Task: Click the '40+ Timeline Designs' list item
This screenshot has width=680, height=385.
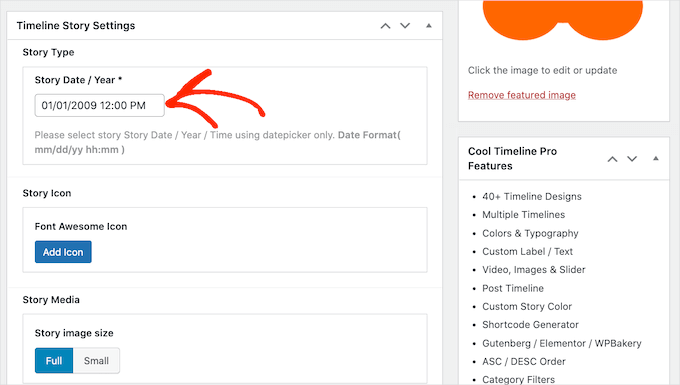Action: (532, 196)
